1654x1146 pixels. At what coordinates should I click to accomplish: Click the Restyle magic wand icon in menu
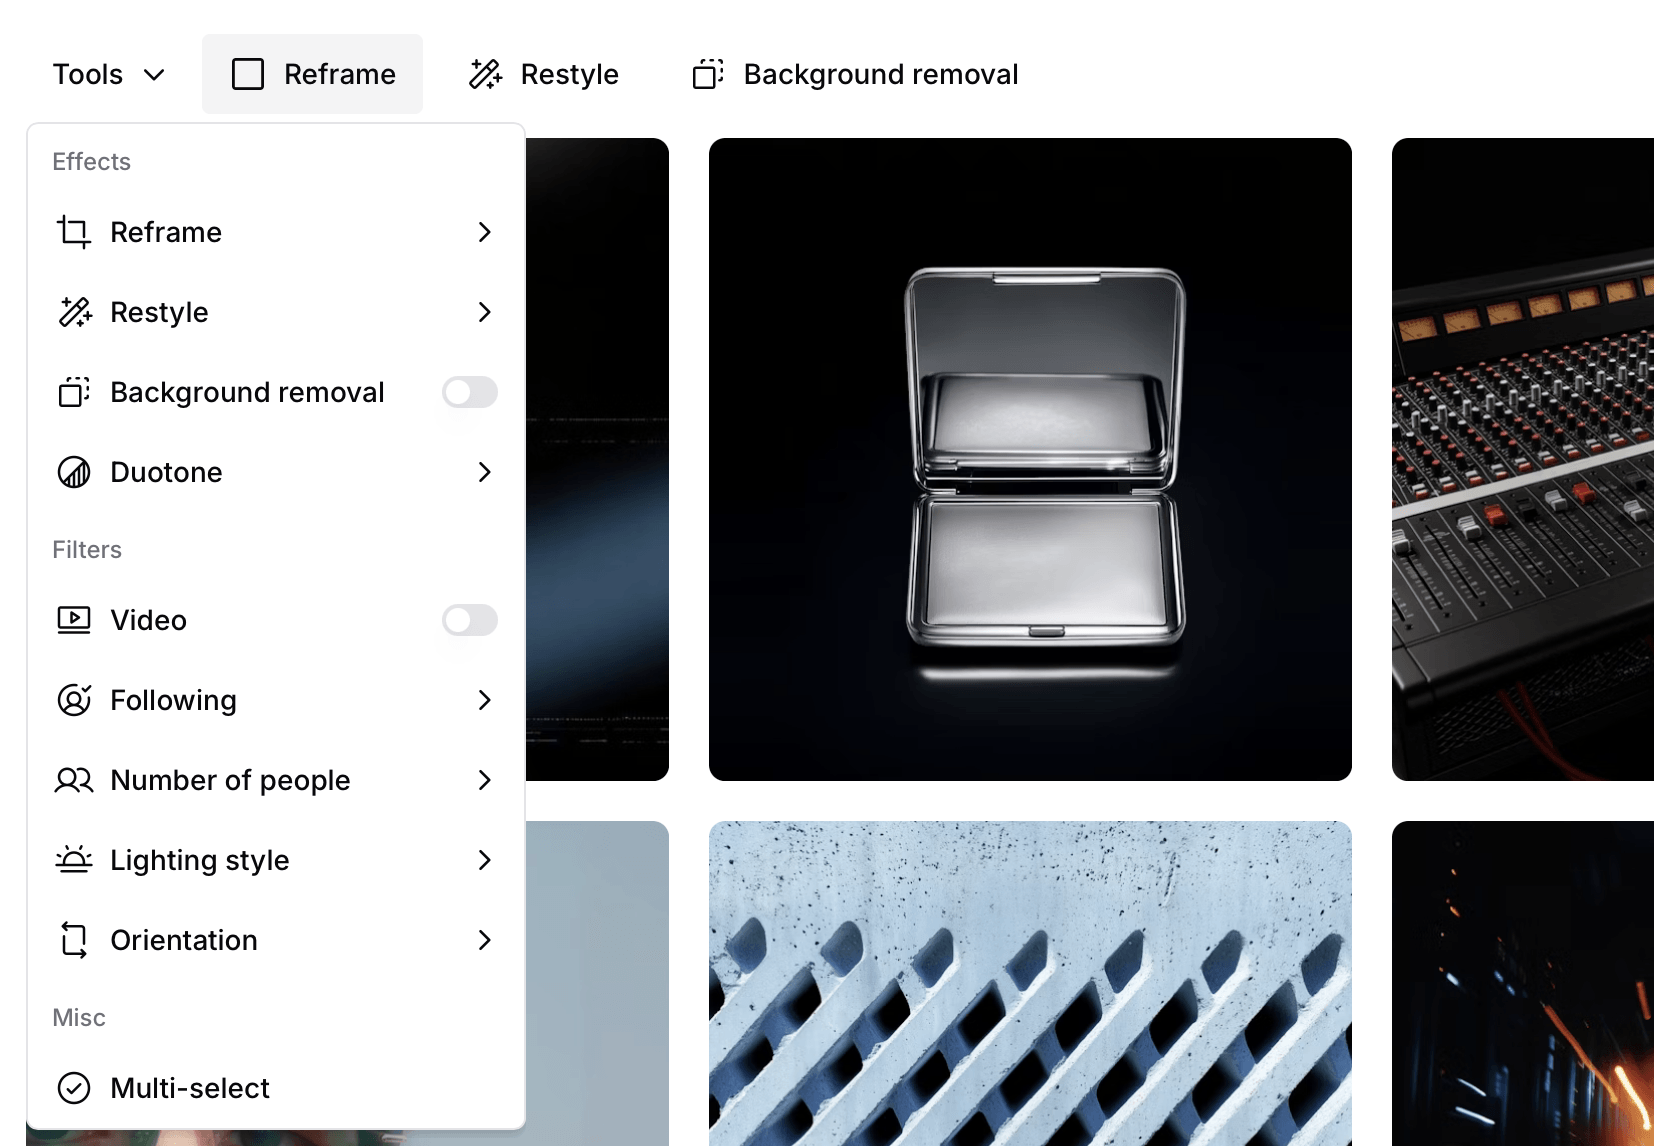[74, 312]
